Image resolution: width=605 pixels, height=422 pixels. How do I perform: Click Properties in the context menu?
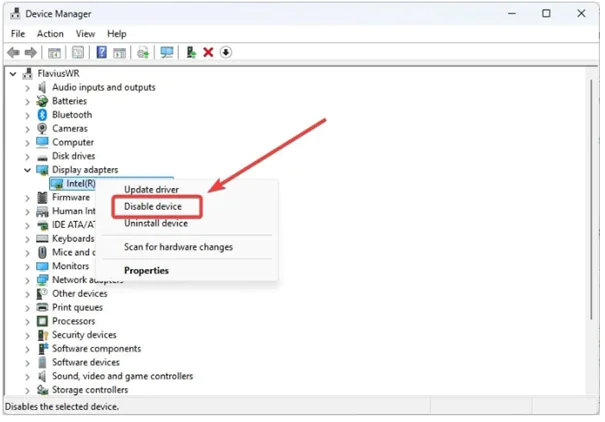coord(146,270)
